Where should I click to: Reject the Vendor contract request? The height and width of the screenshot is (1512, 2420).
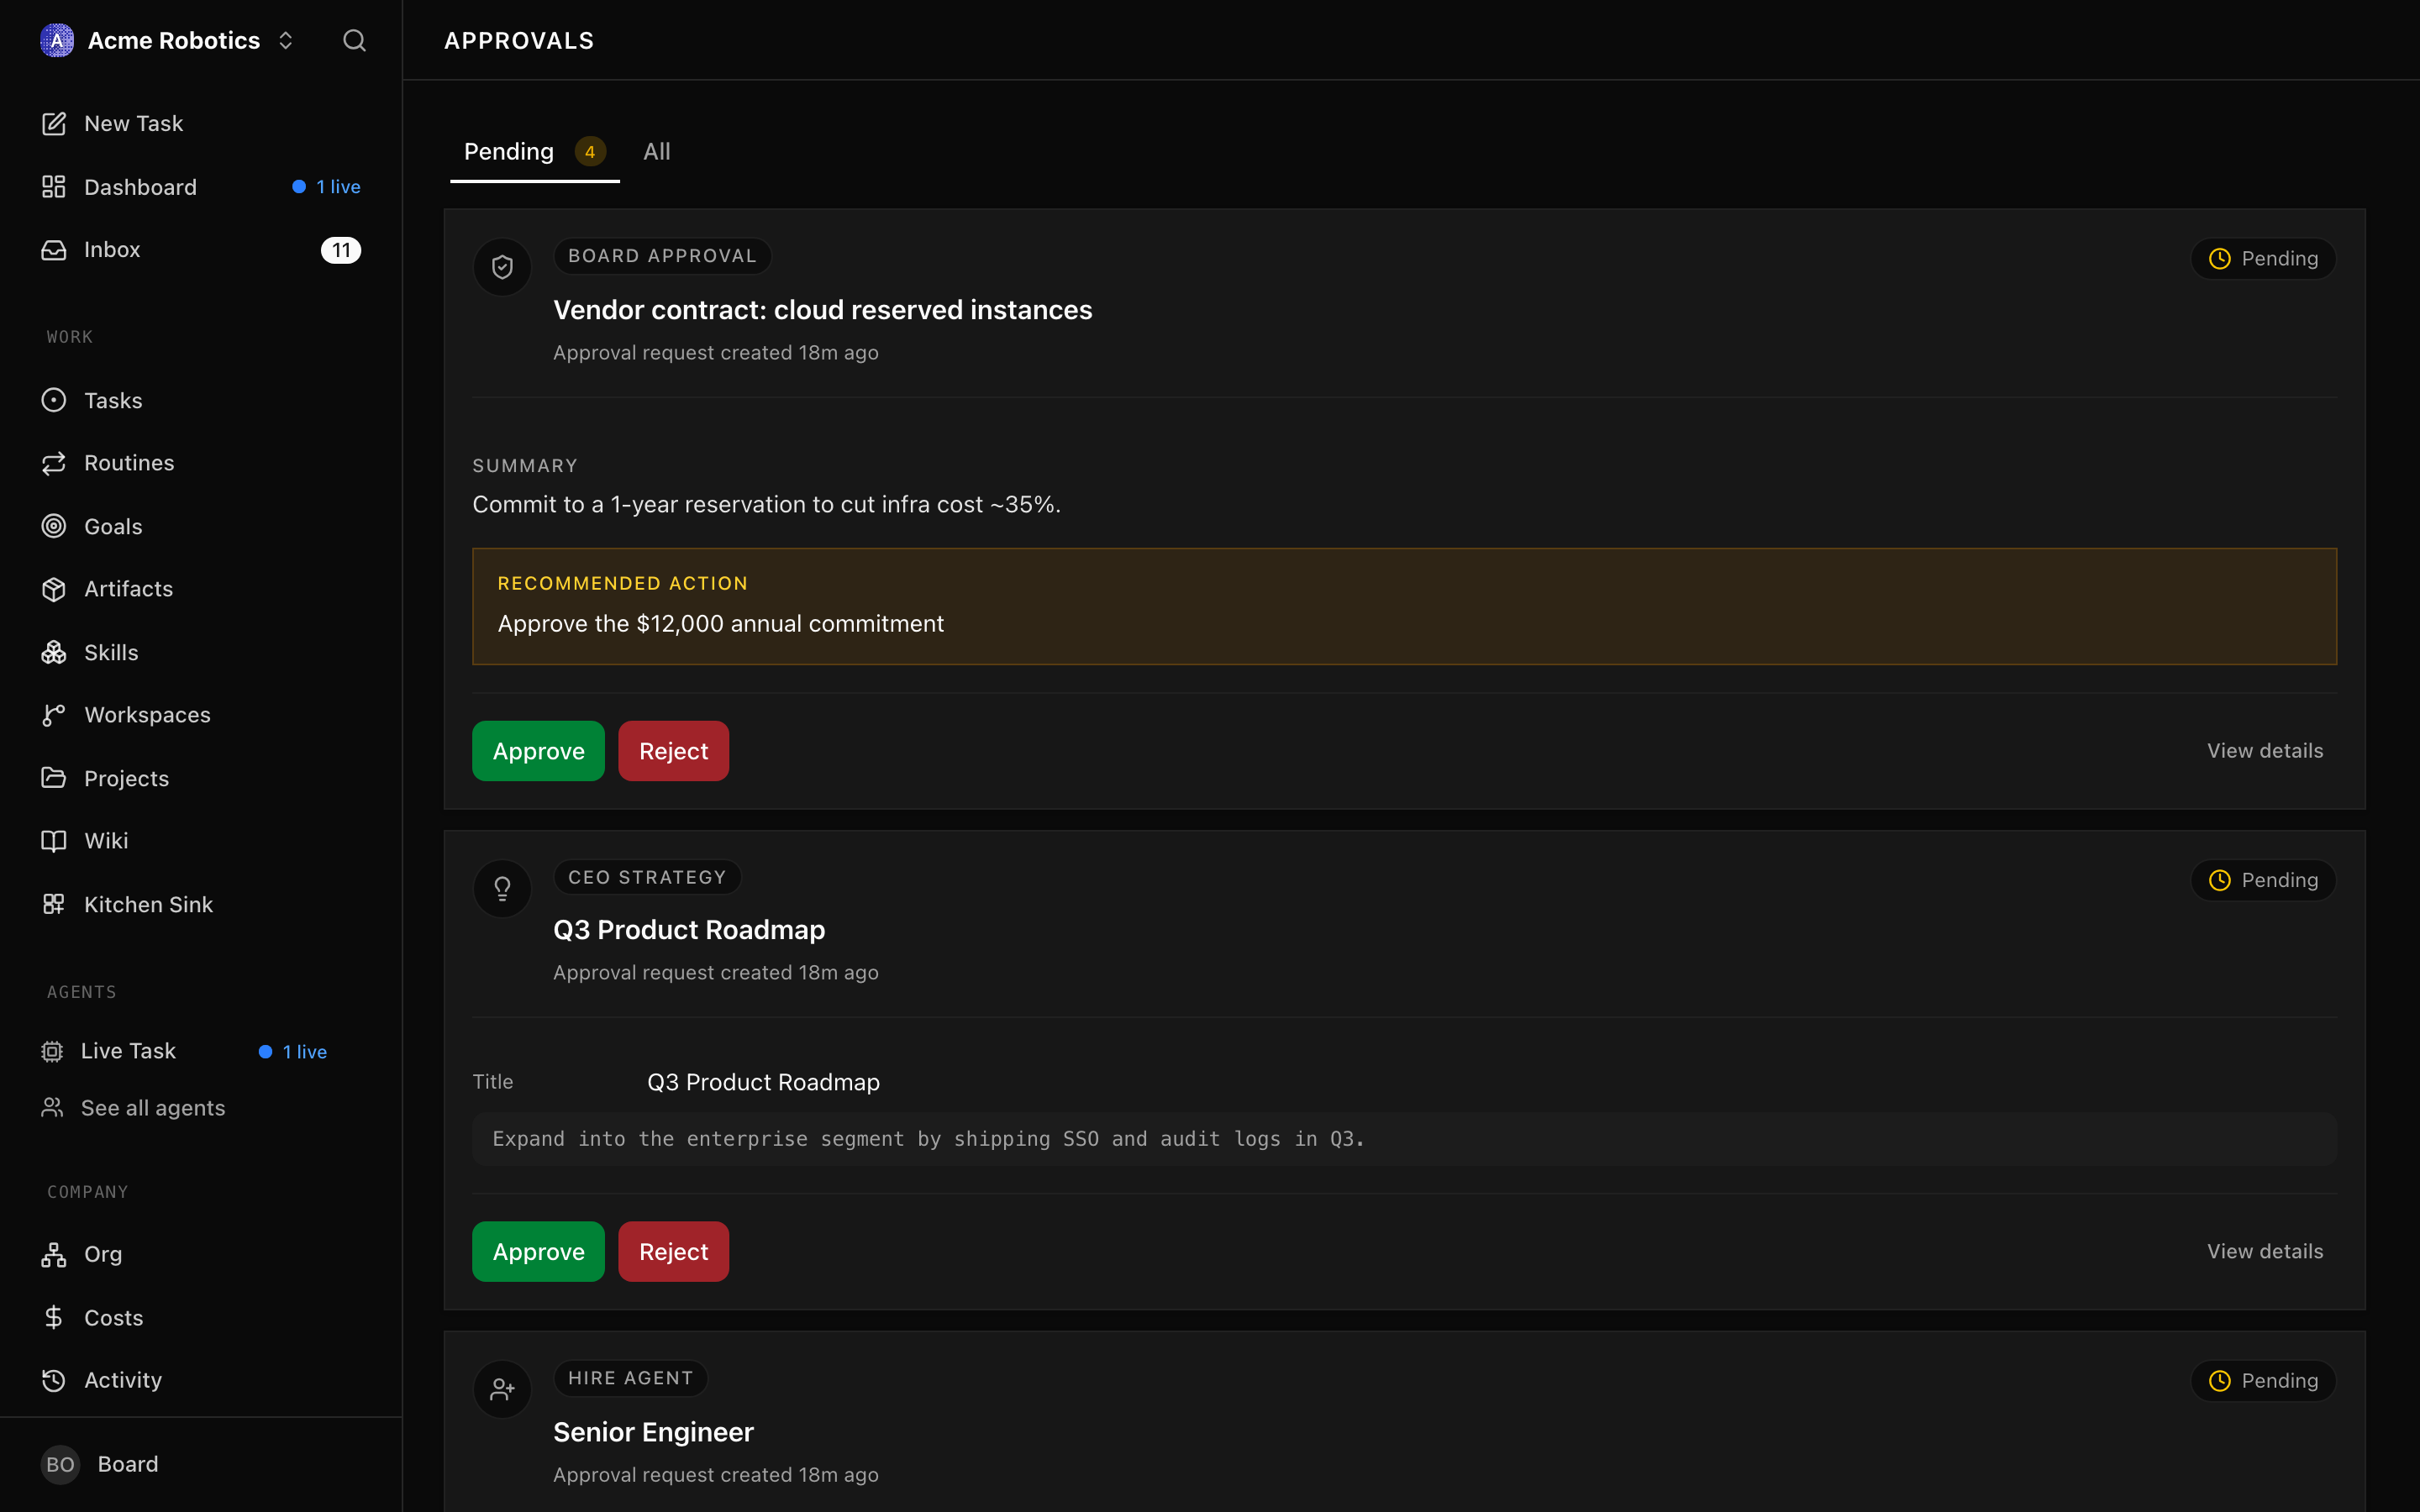(673, 751)
